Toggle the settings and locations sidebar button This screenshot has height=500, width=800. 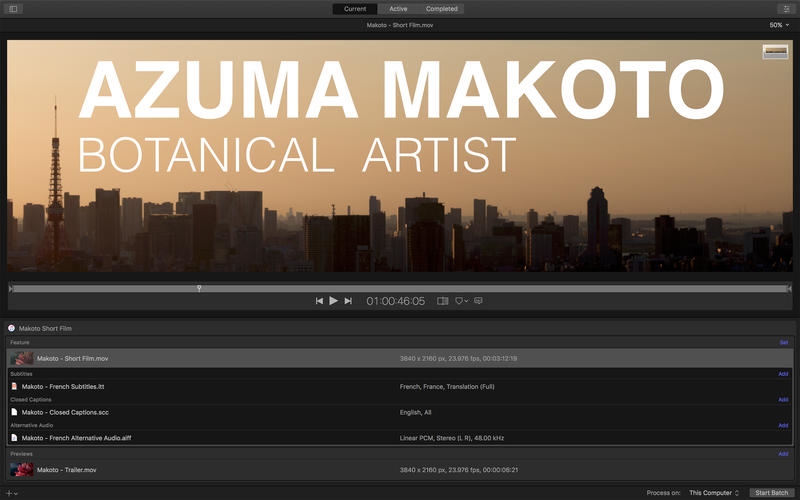point(13,9)
